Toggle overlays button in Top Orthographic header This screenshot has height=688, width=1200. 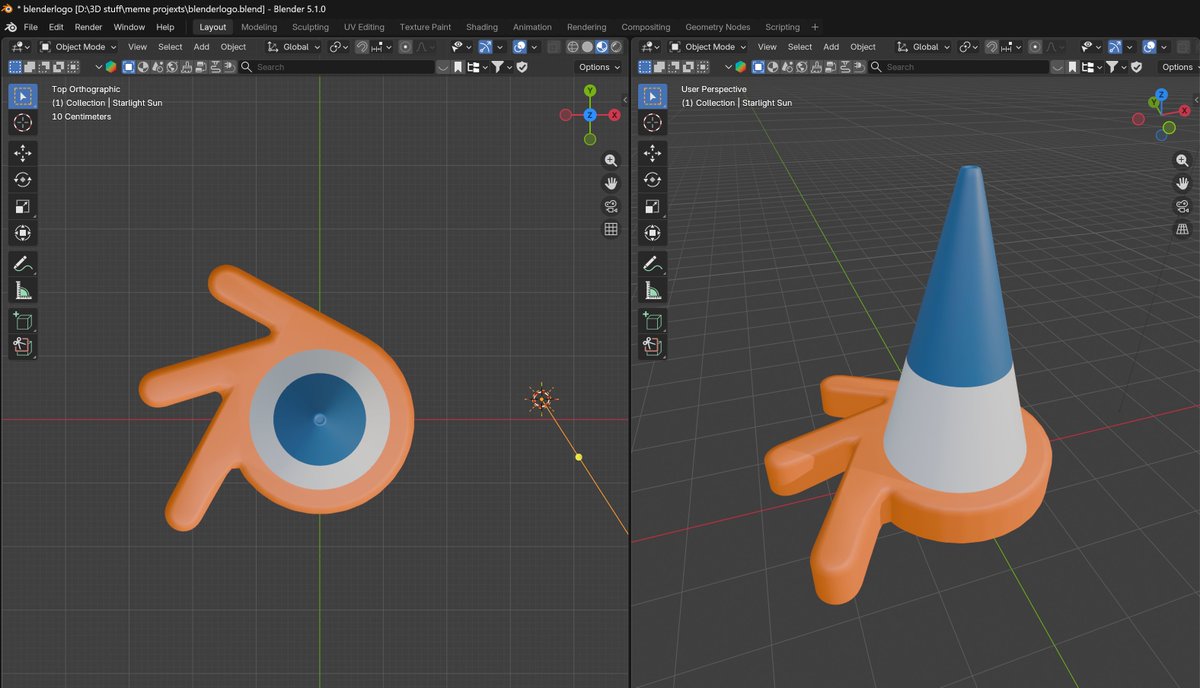[x=520, y=47]
